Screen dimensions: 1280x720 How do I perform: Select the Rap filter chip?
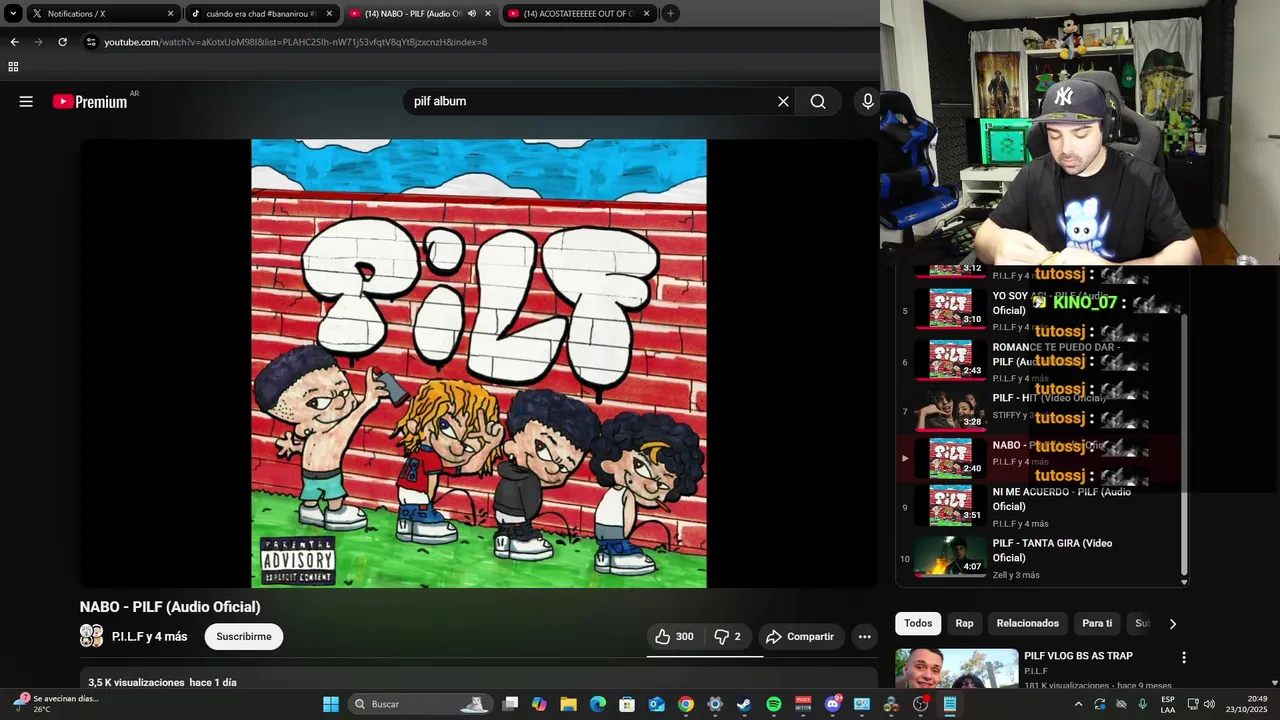point(964,623)
